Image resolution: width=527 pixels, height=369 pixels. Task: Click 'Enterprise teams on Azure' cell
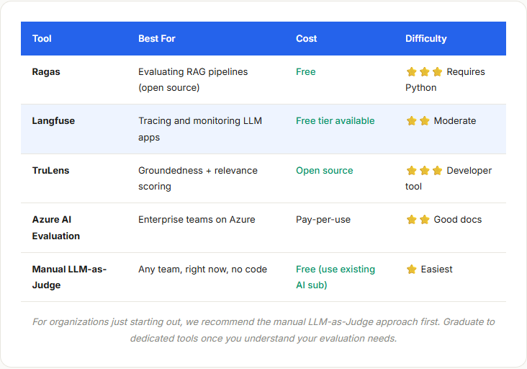197,219
